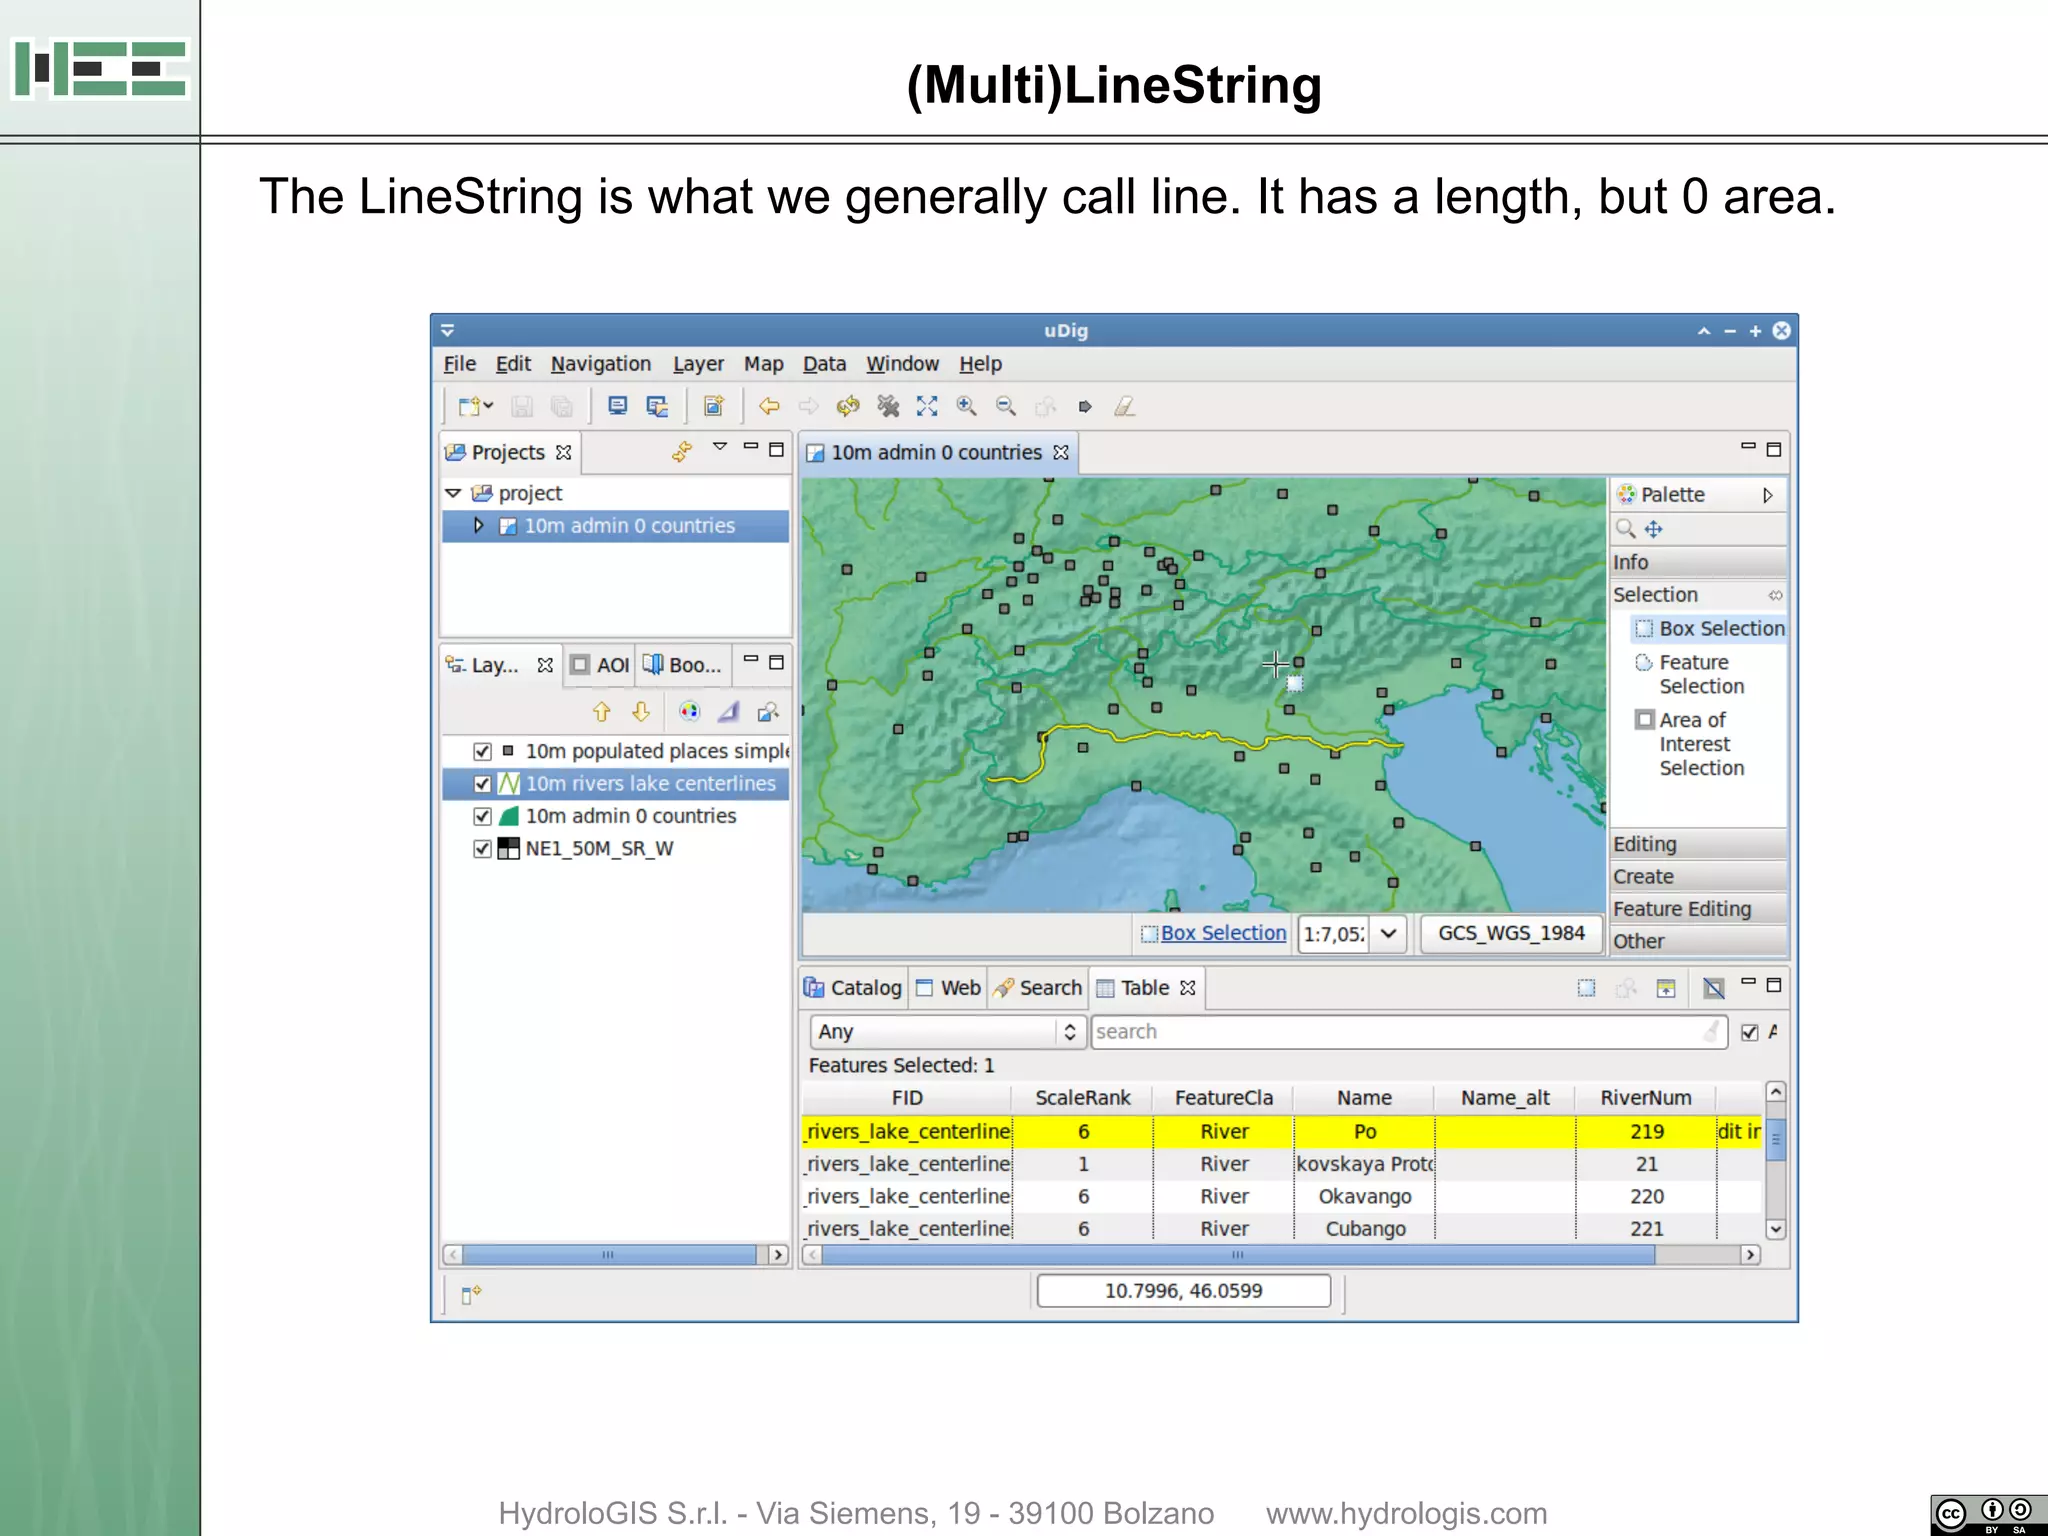This screenshot has height=1536, width=2048.
Task: Click the Palette zoom magnifier tool
Action: tap(1626, 528)
